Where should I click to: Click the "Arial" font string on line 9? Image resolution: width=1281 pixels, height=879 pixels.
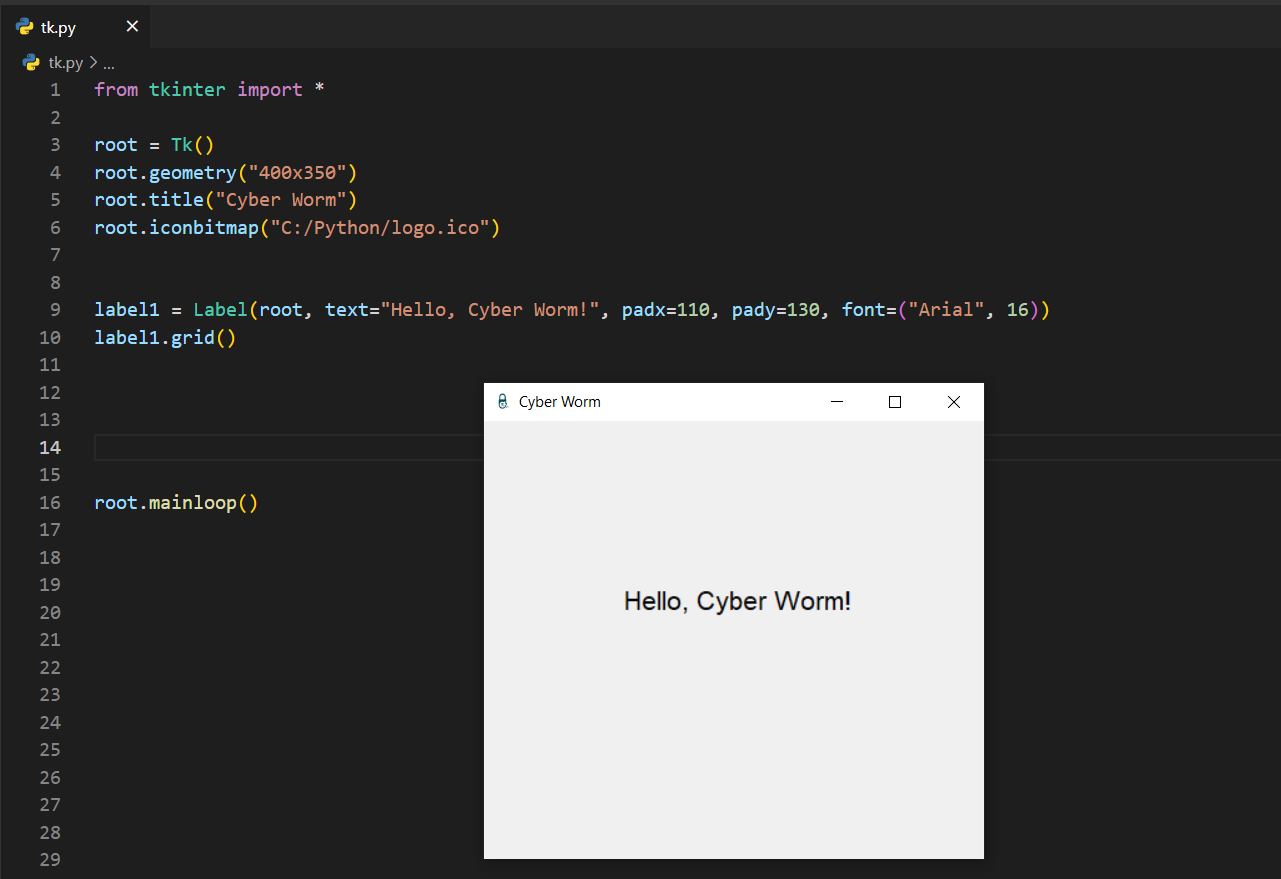pos(940,310)
